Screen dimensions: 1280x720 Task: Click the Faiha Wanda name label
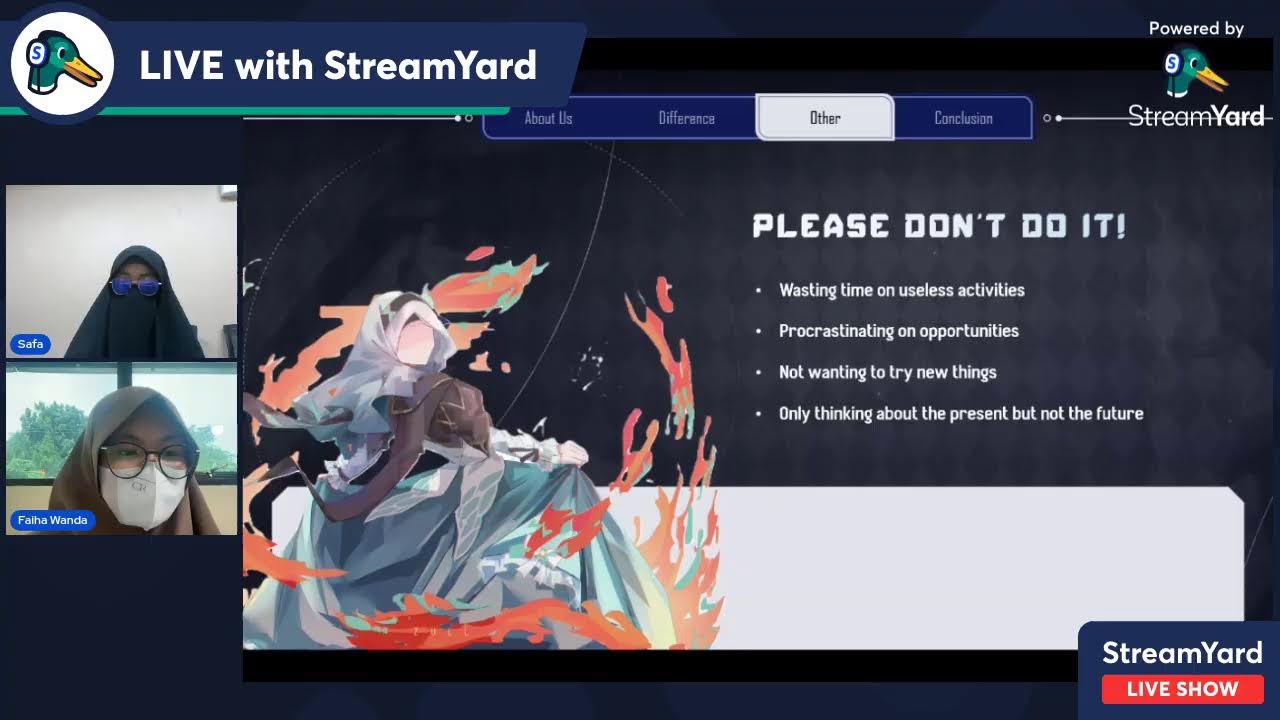pos(52,520)
